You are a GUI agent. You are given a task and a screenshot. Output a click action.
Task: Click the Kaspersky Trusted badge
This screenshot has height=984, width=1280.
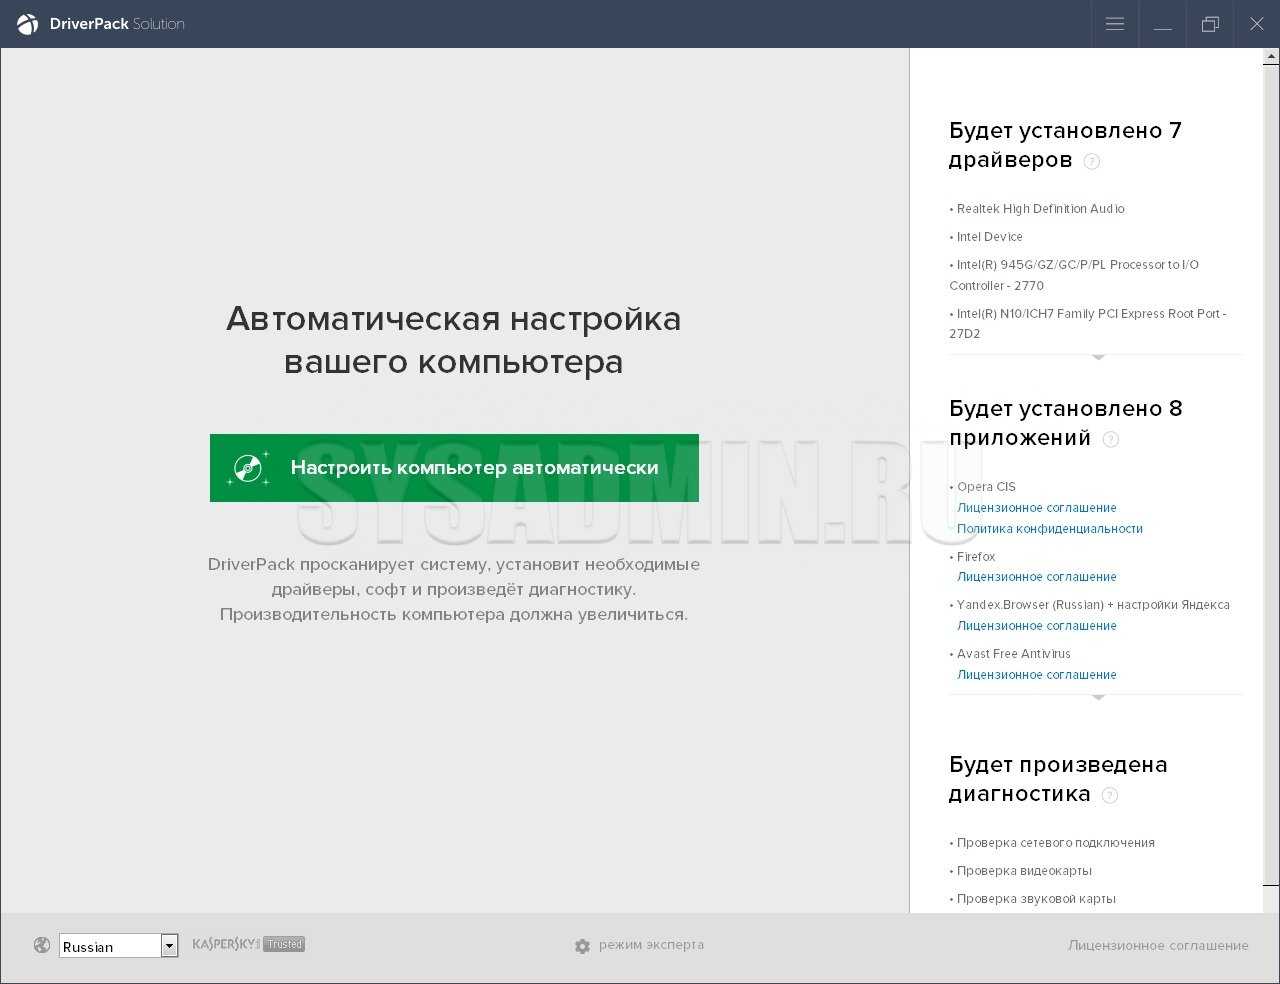249,944
